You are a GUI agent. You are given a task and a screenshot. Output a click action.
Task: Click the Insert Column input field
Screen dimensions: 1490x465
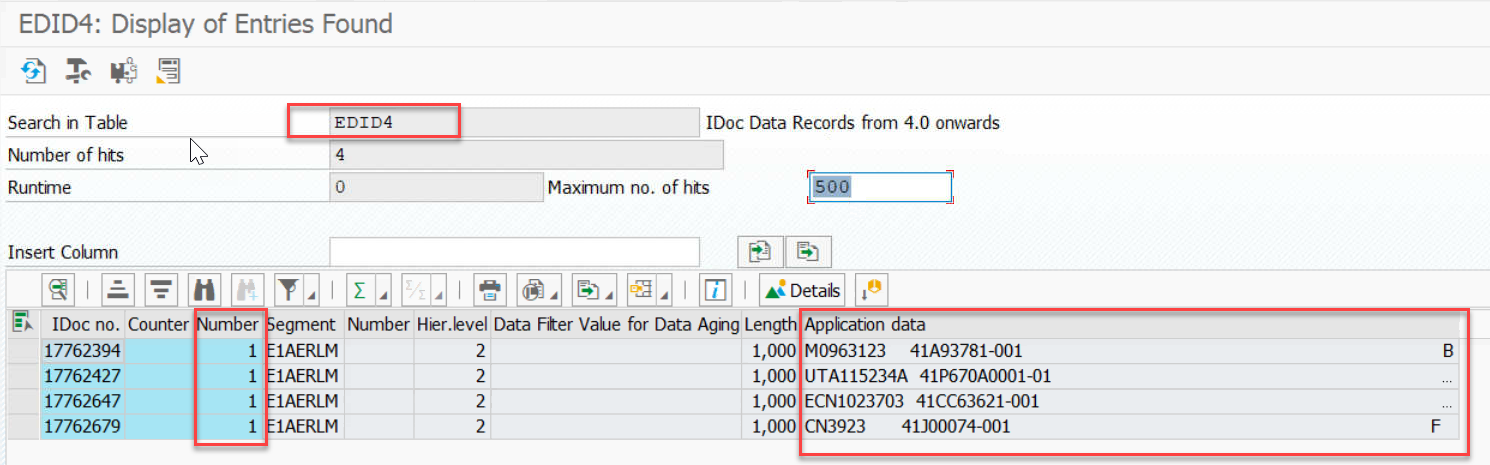514,252
